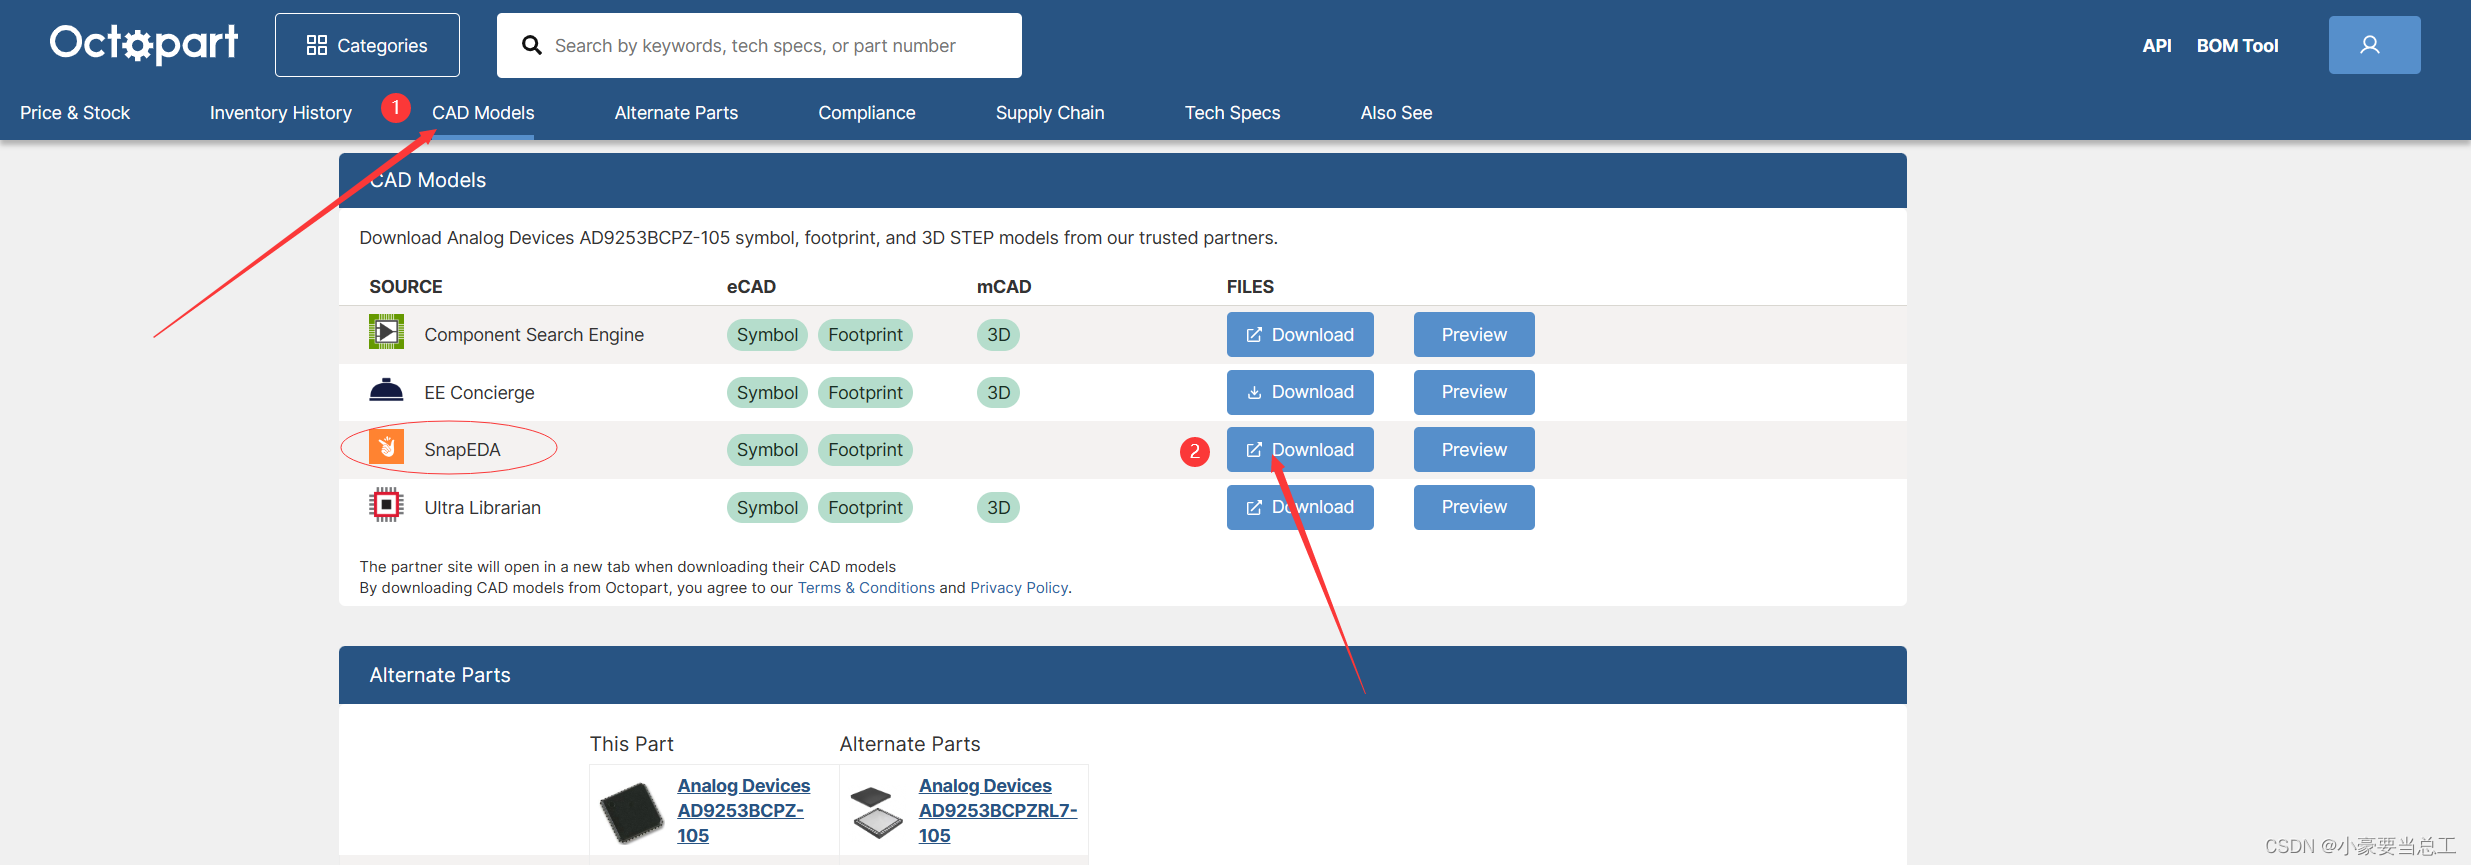Open Terms & Conditions link

[866, 588]
